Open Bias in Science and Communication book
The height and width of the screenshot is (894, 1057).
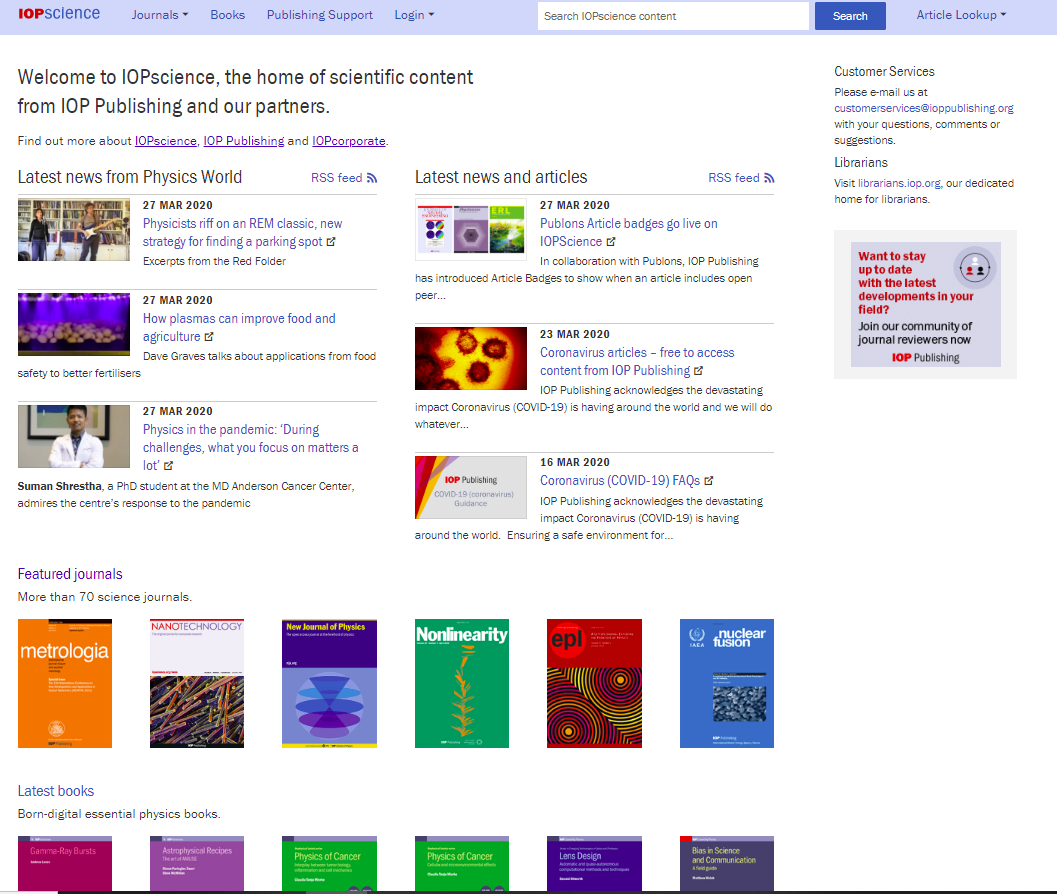[x=727, y=864]
